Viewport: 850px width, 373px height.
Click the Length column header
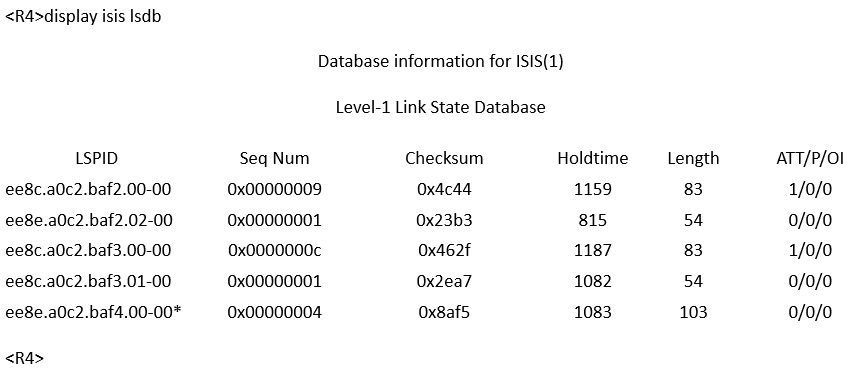click(x=693, y=158)
